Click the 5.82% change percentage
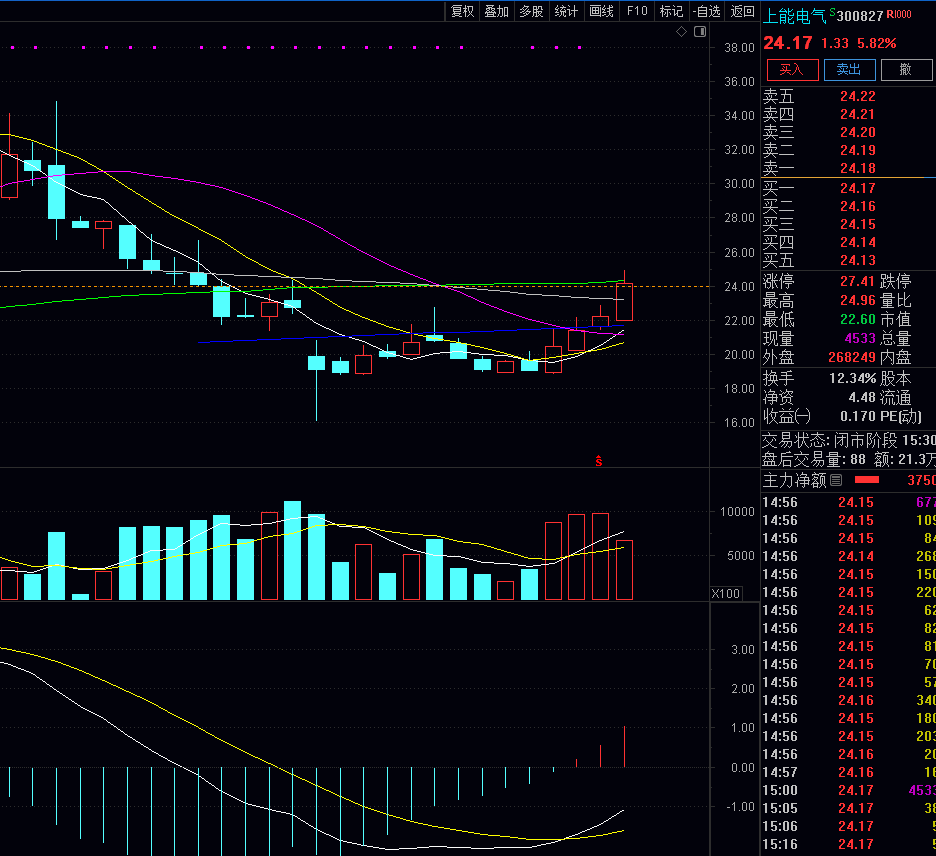Image resolution: width=936 pixels, height=856 pixels. 877,44
